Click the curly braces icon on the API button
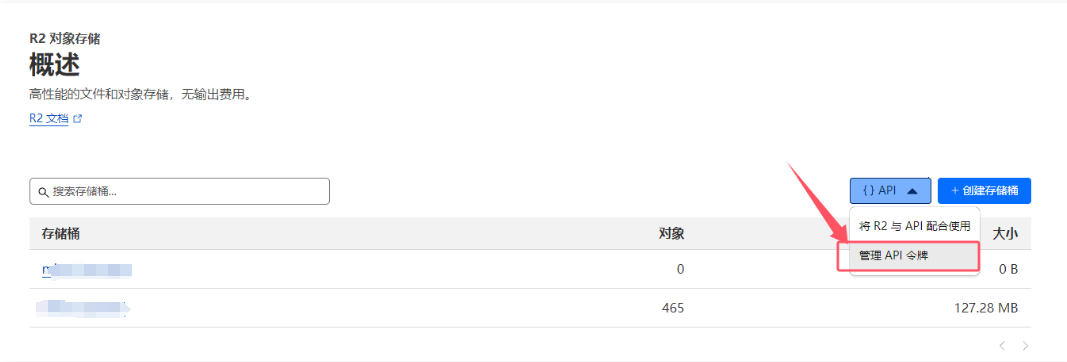 pos(868,191)
